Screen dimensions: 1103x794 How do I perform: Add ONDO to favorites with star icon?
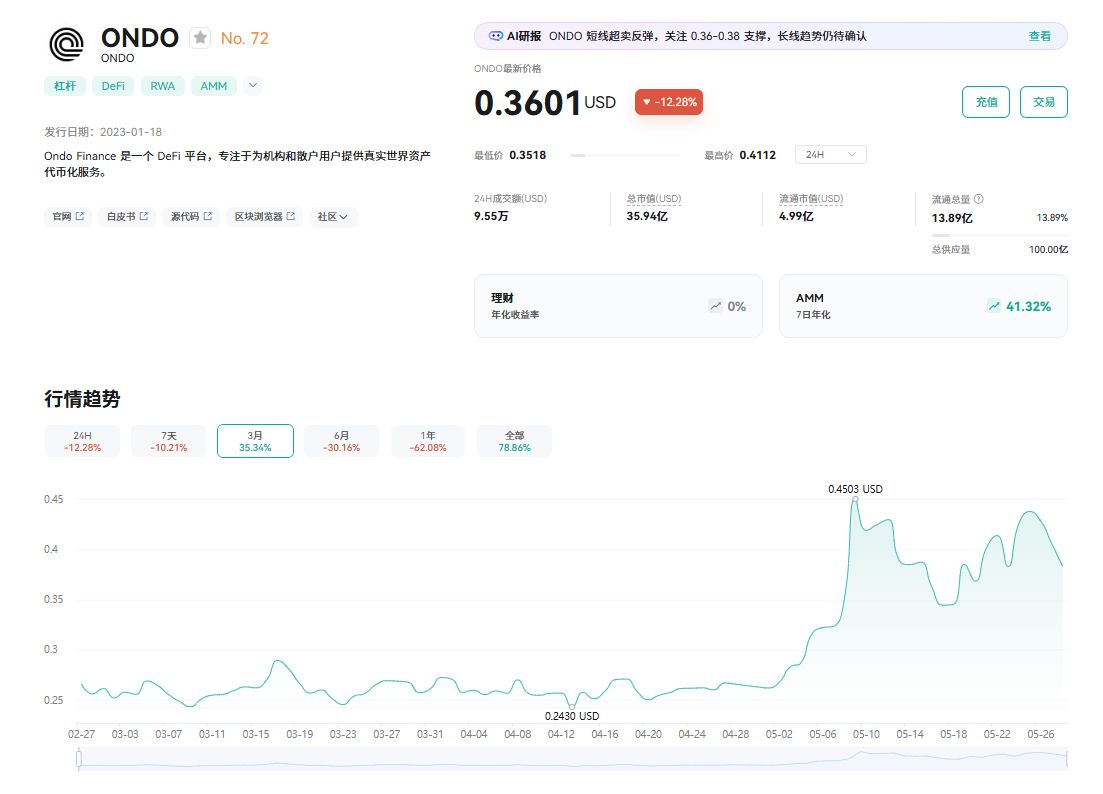click(200, 37)
